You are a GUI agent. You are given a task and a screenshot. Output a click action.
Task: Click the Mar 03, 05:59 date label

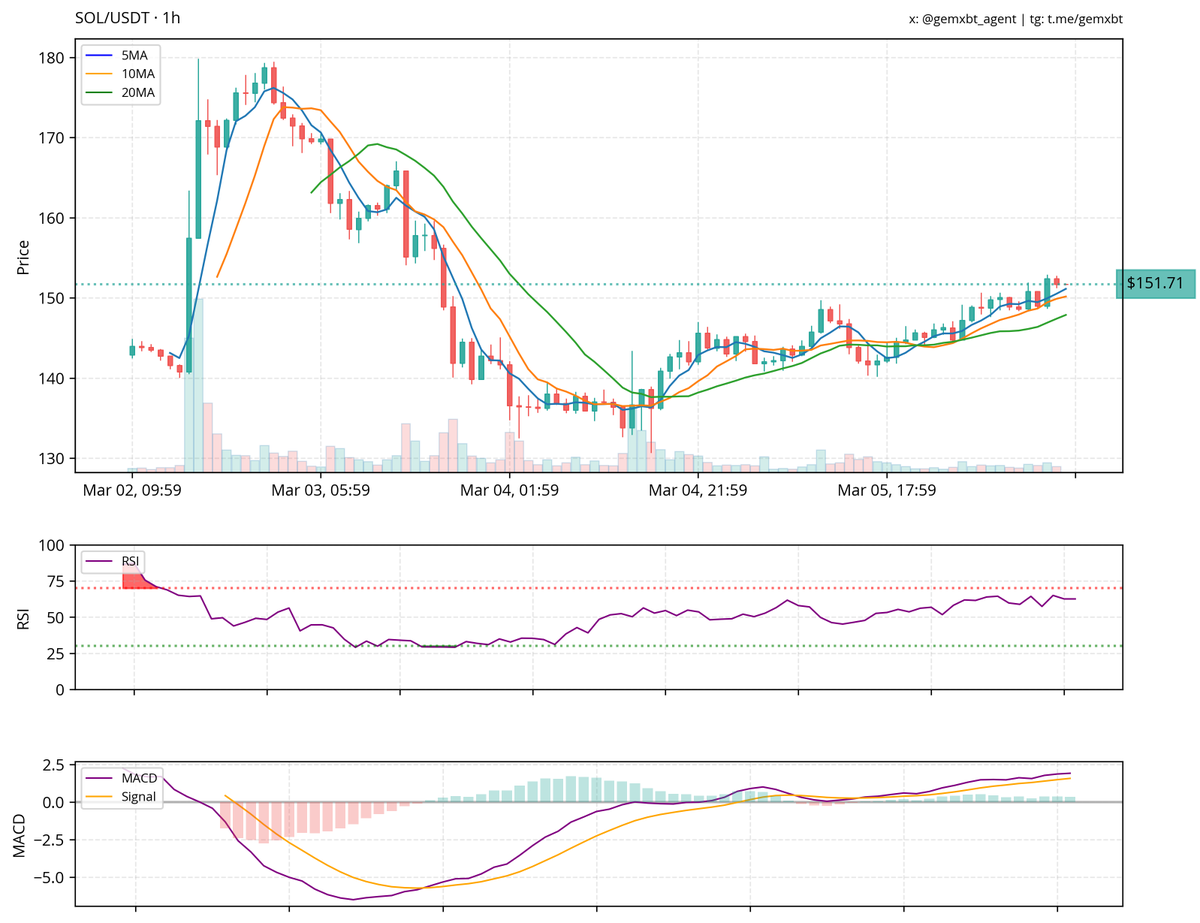(x=321, y=490)
